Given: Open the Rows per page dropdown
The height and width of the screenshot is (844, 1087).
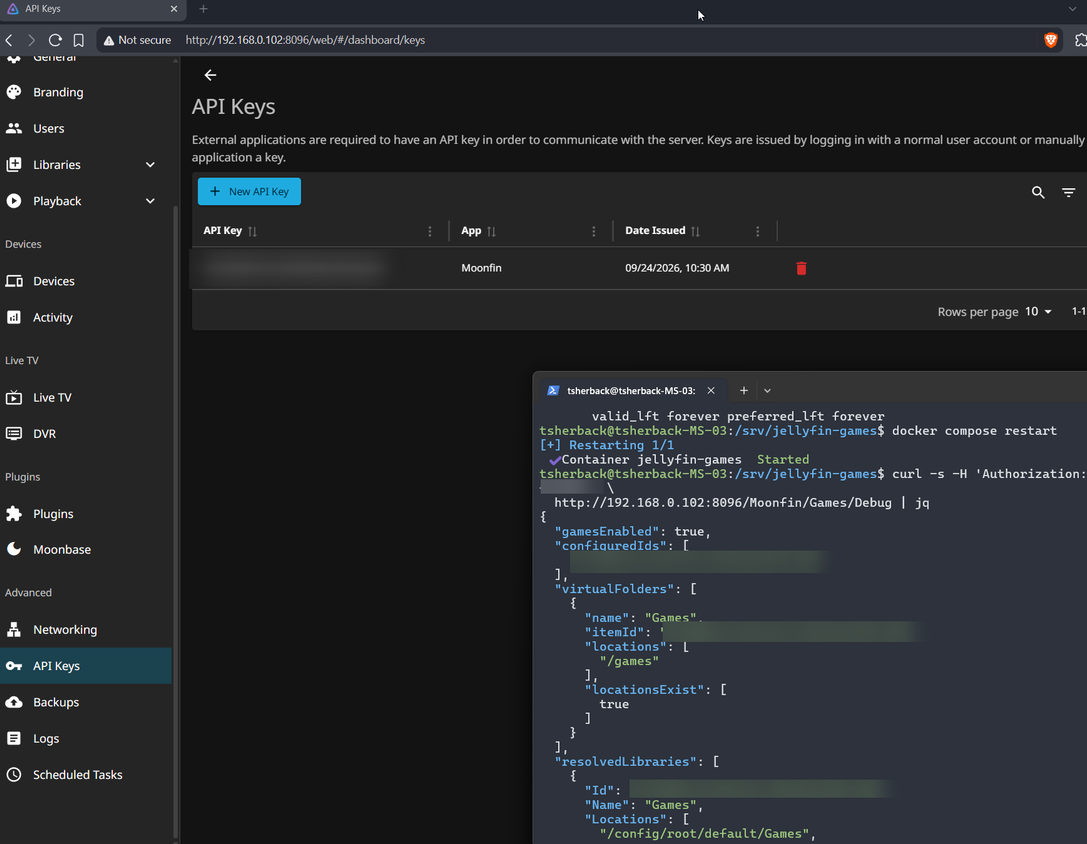Looking at the screenshot, I should 1038,312.
